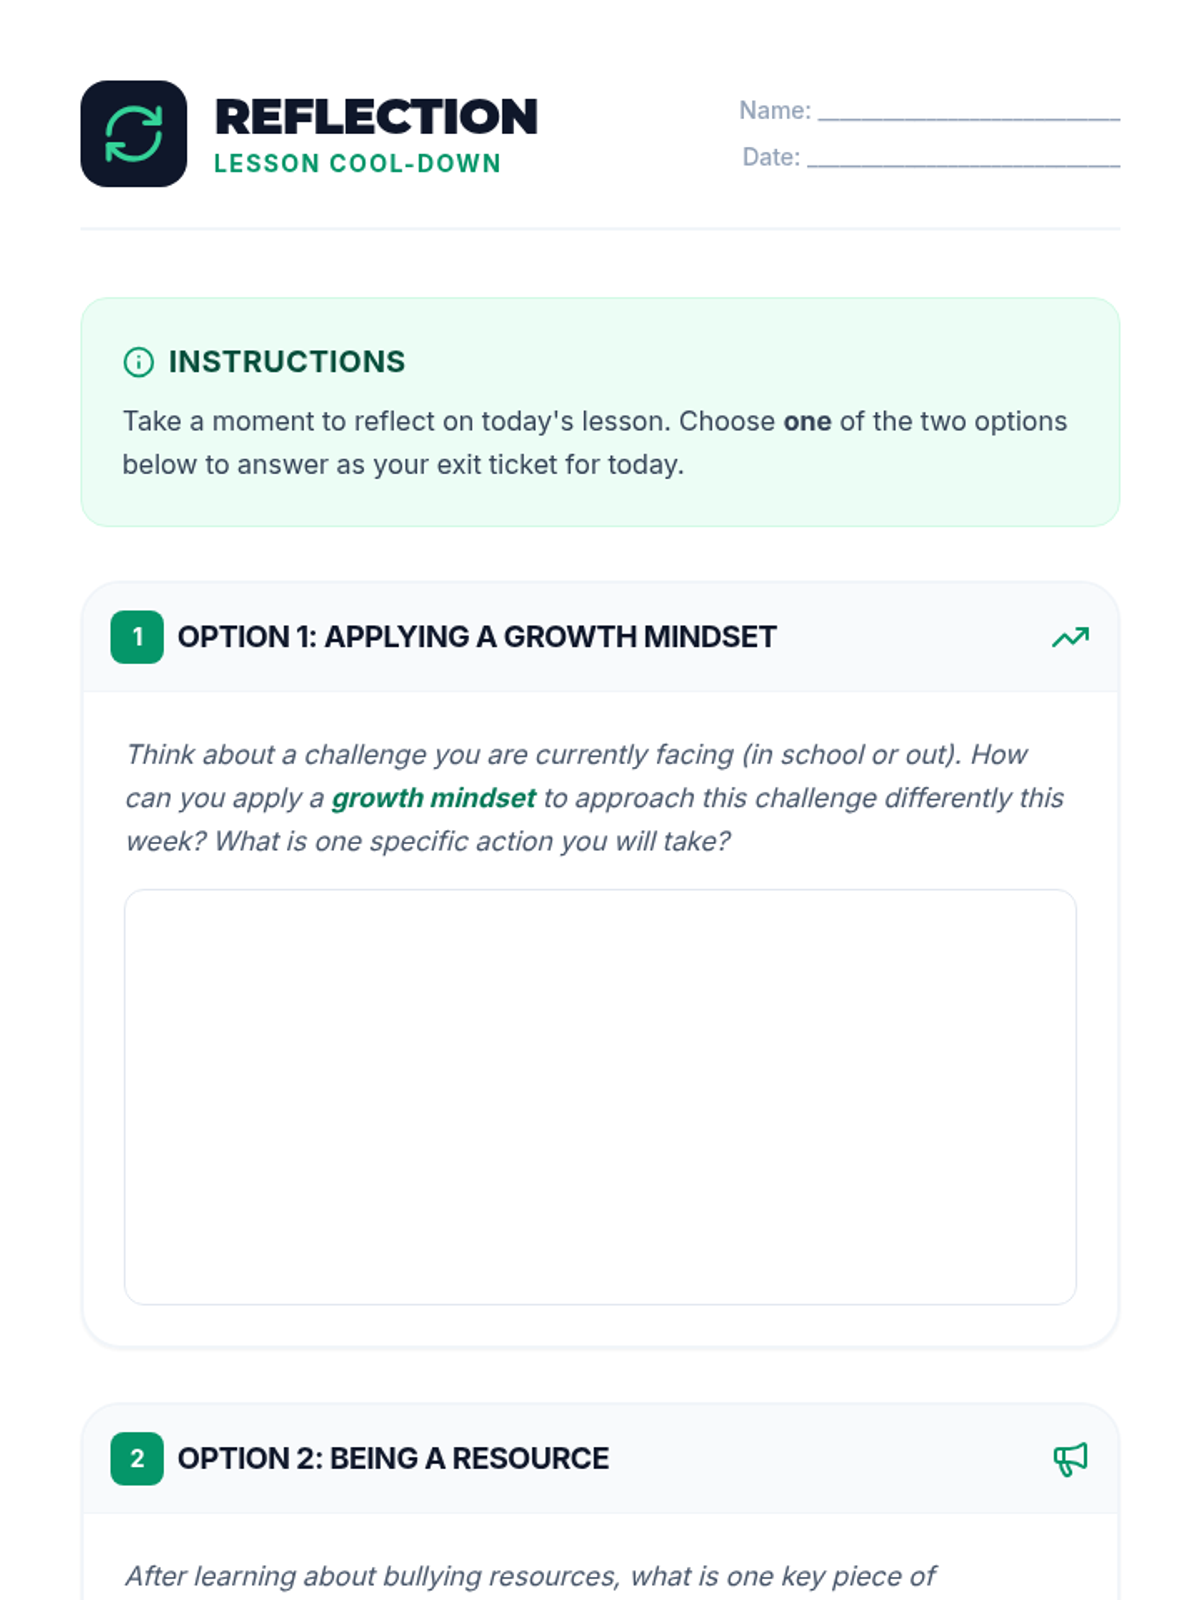Click inside the Option 1 answer box

click(x=600, y=1097)
